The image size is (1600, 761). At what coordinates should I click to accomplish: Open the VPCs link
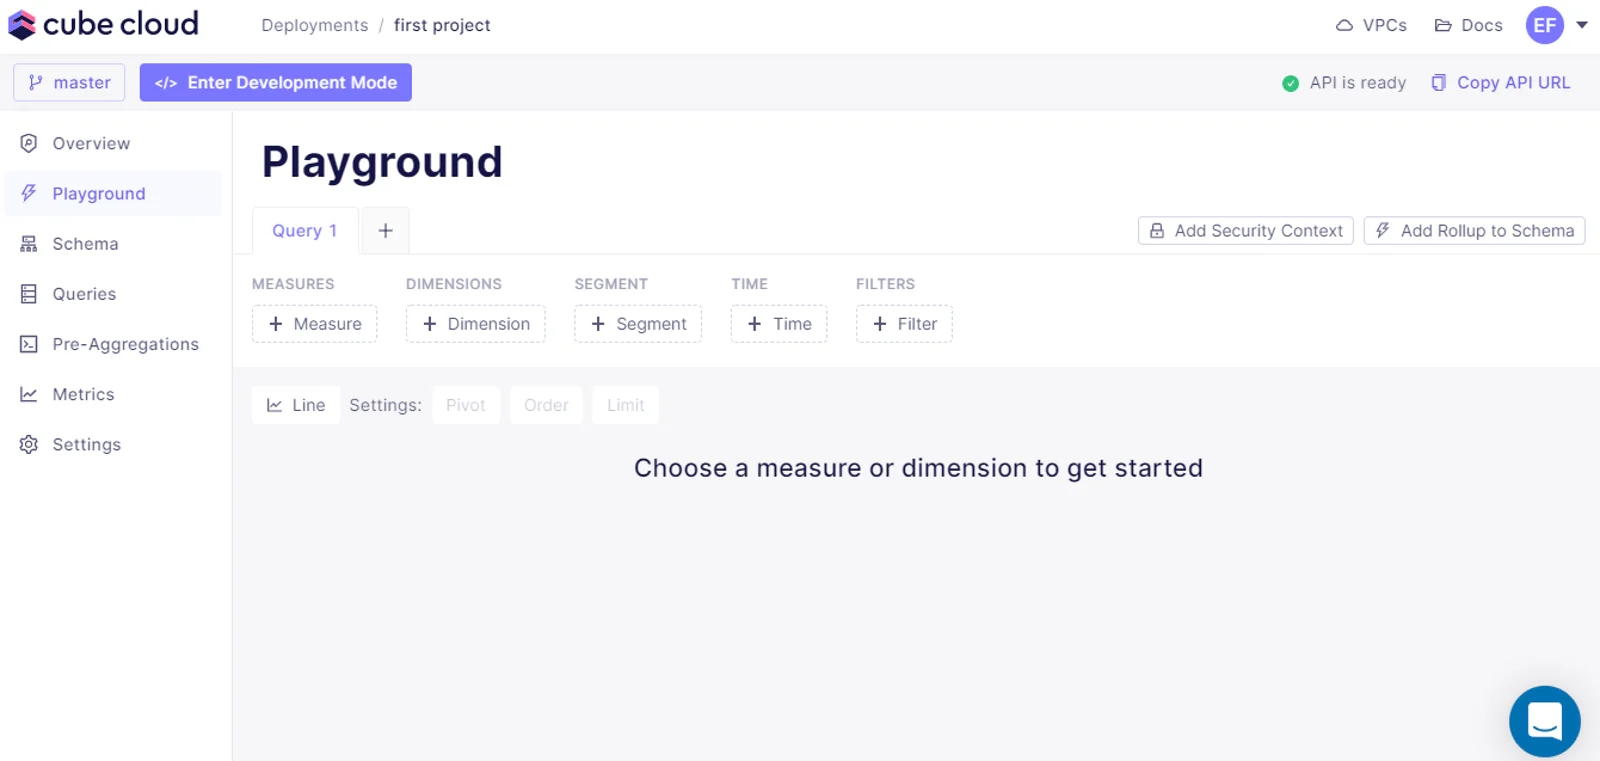click(x=1371, y=25)
